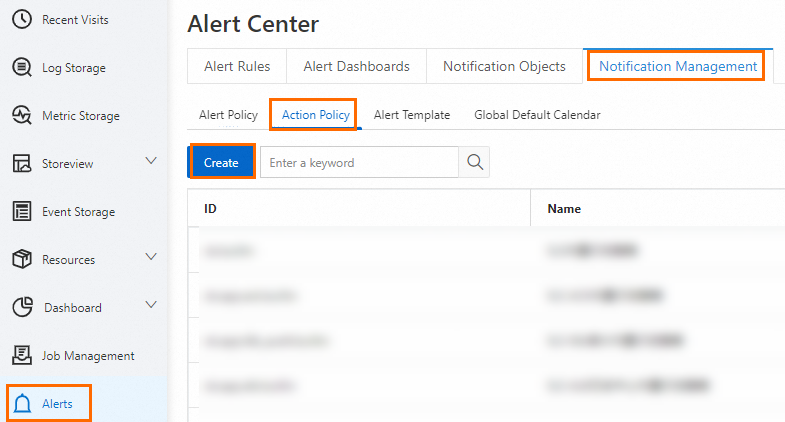Open Job Management in the sidebar

click(x=88, y=356)
